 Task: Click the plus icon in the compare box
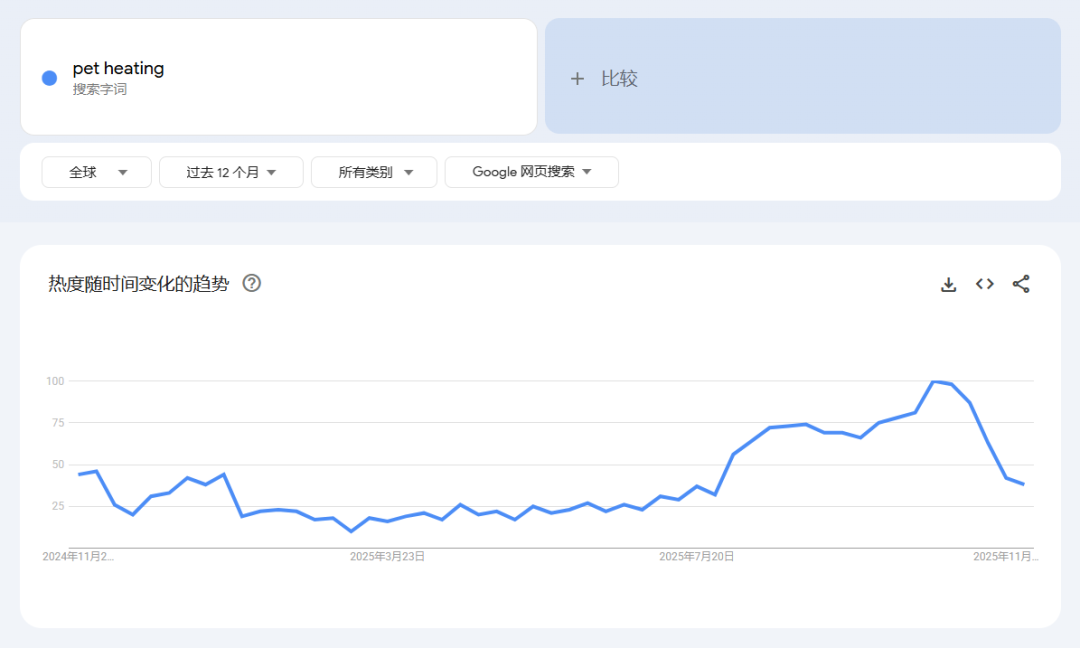click(577, 77)
